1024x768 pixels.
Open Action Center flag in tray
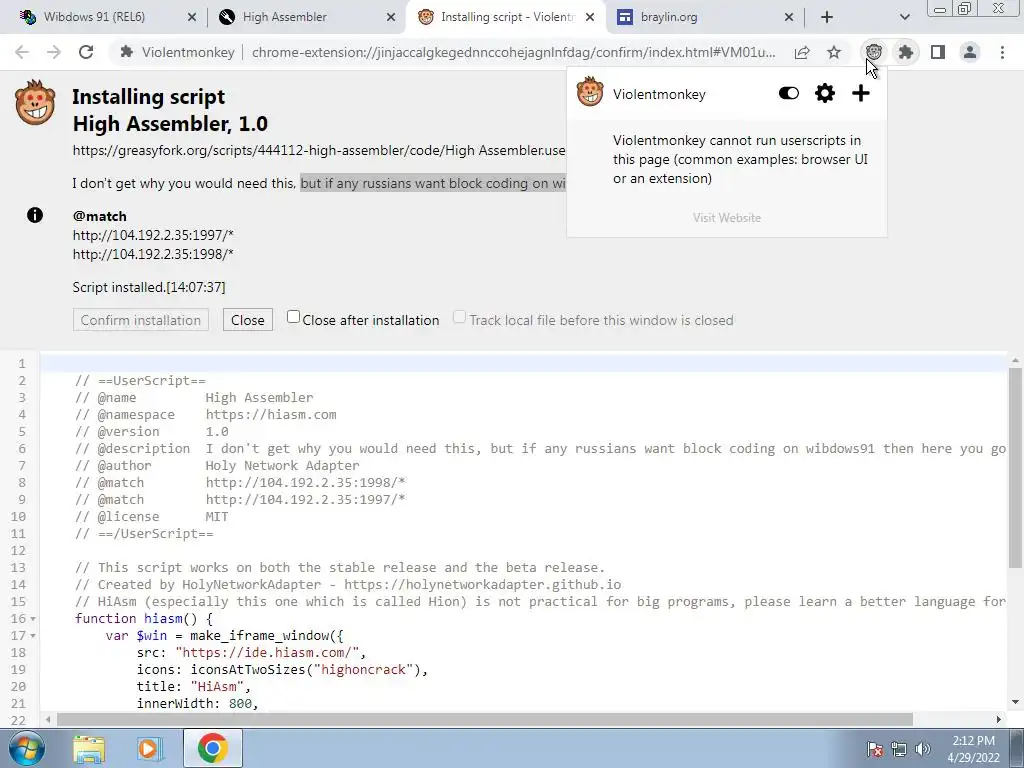tap(875, 749)
